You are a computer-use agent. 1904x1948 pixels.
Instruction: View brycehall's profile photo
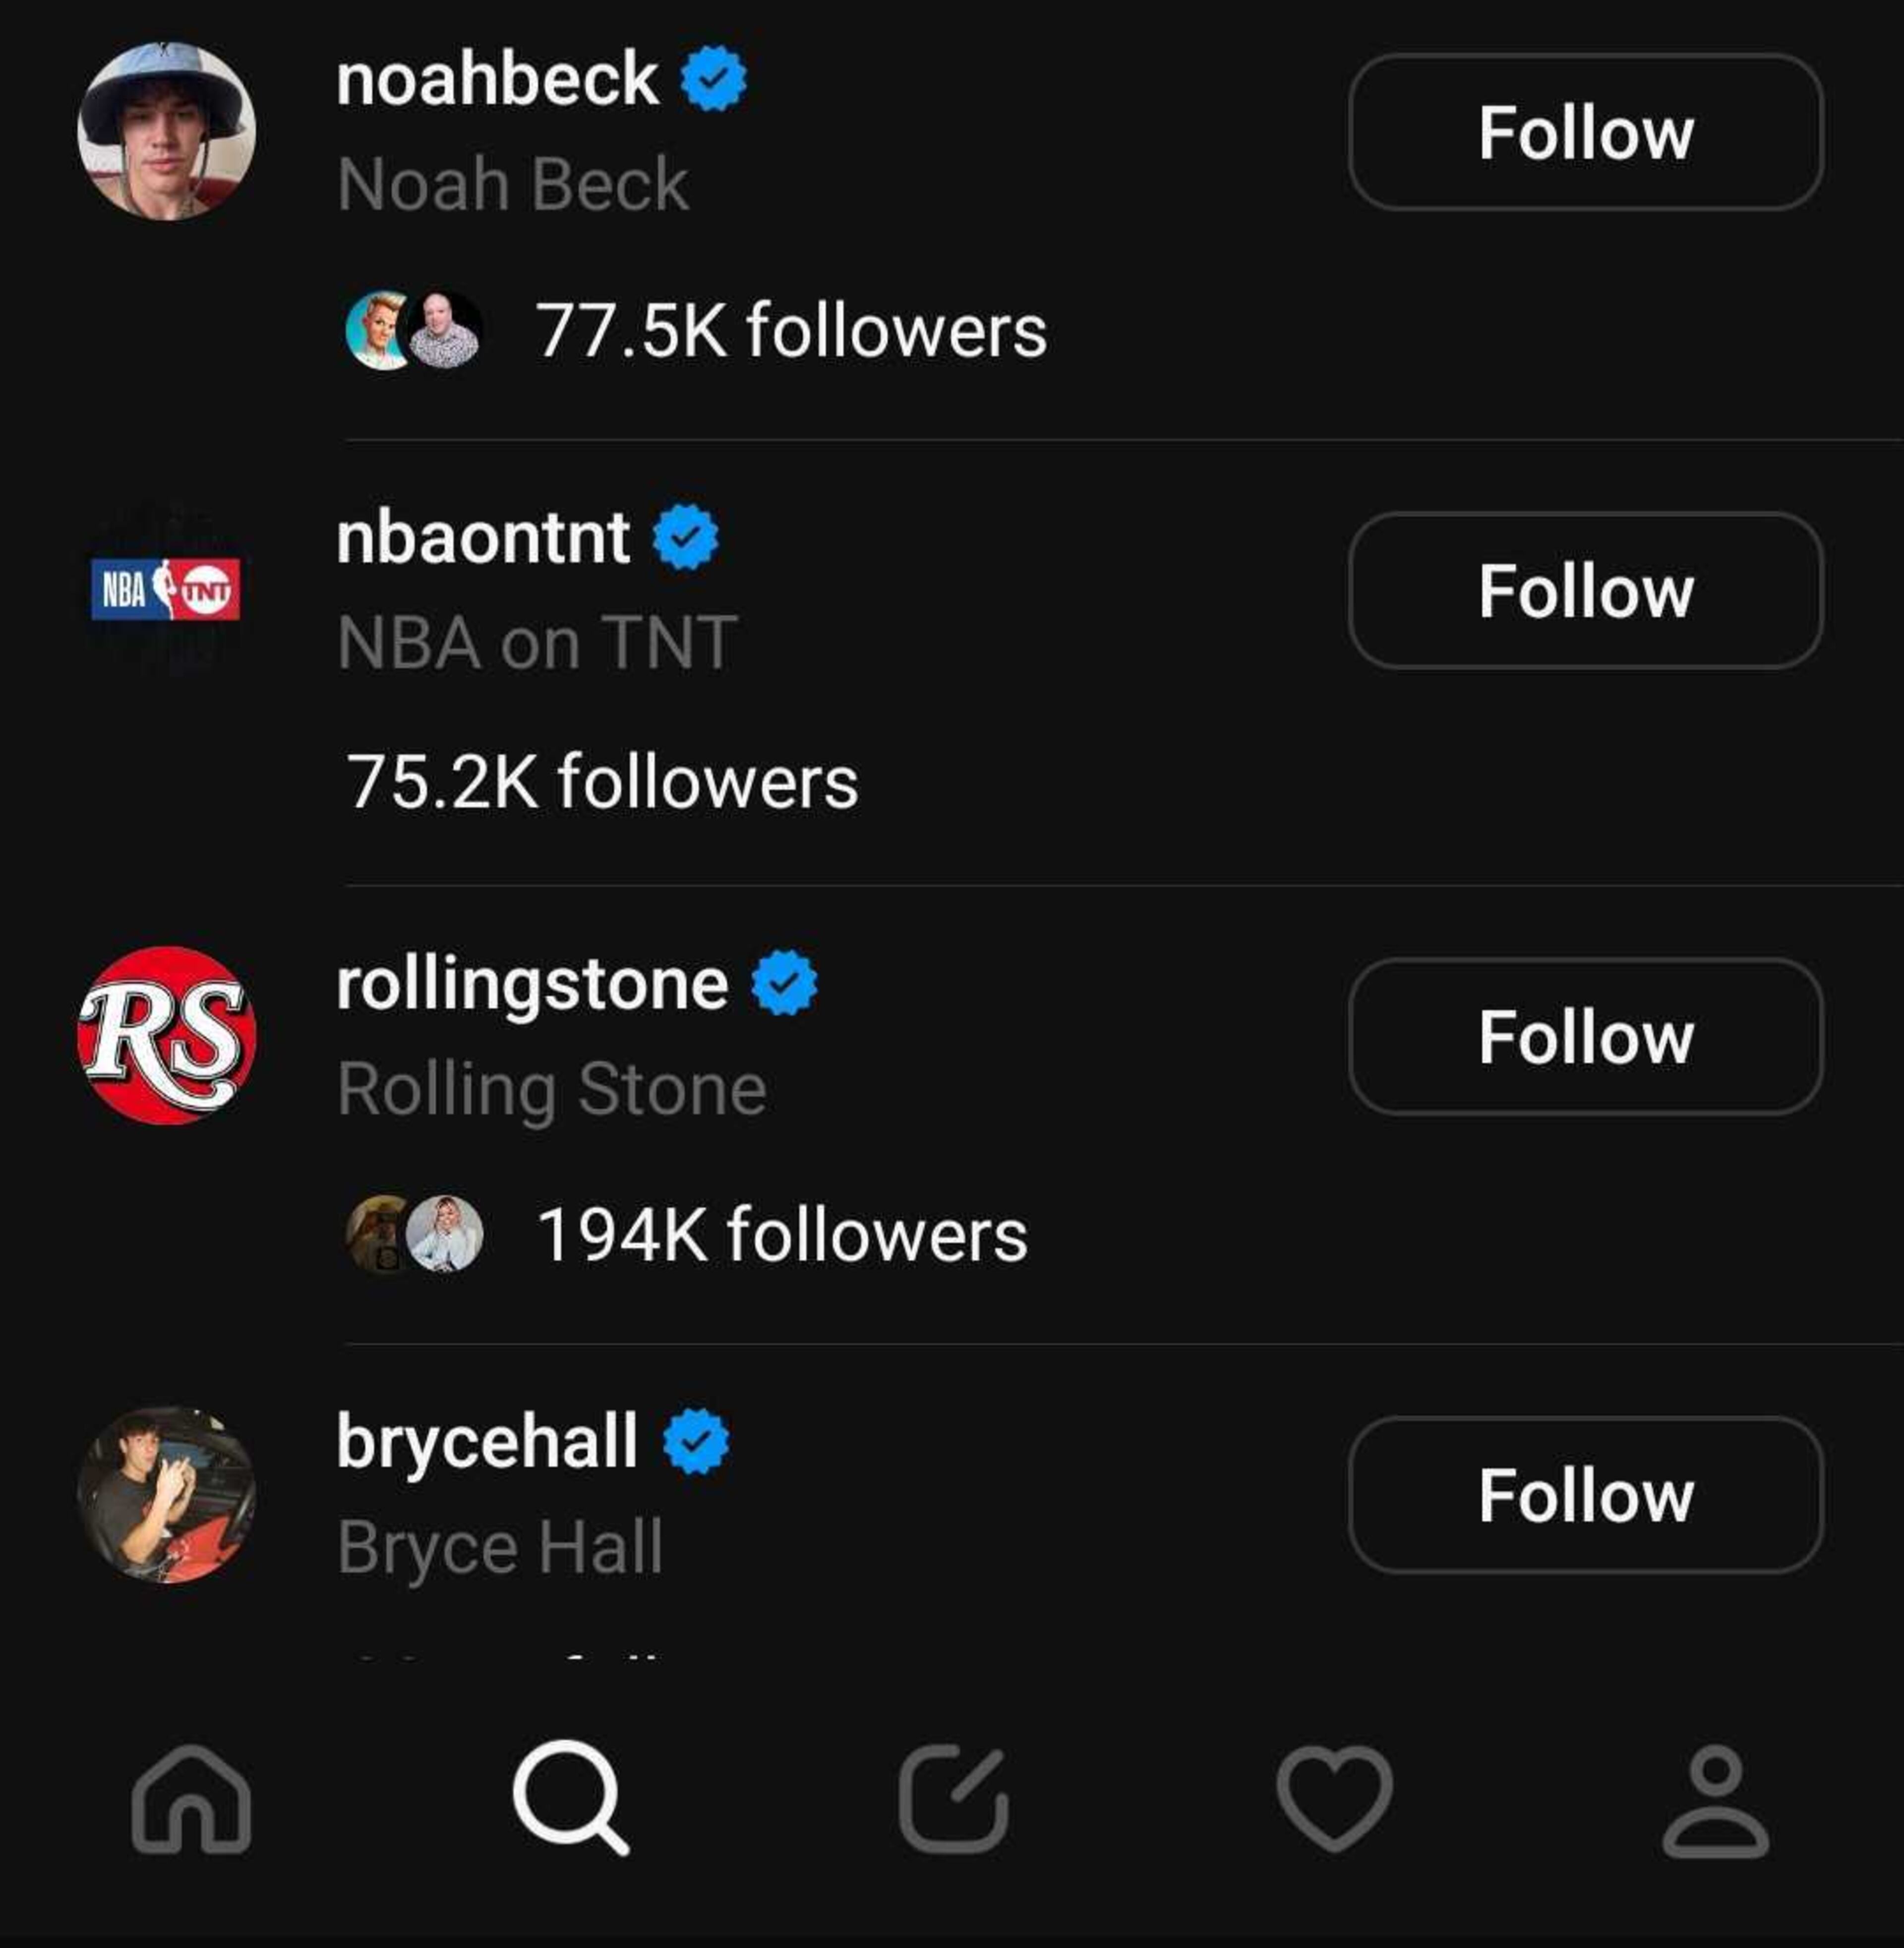tap(167, 1495)
